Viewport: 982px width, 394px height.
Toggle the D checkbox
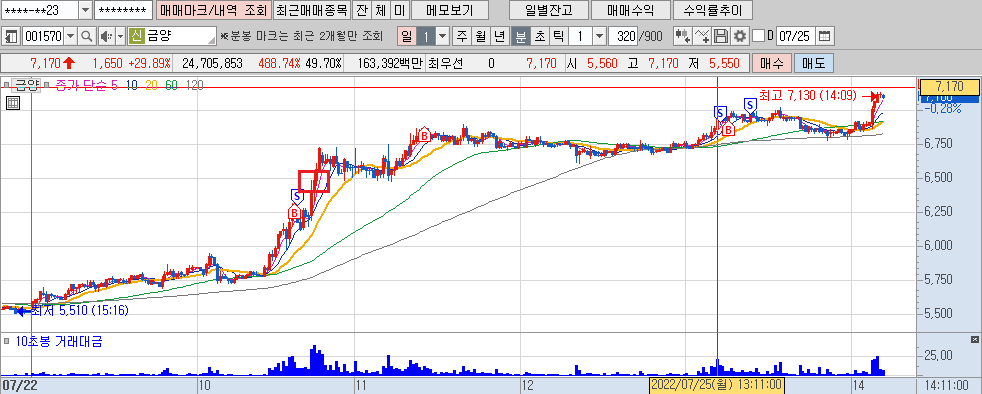click(758, 36)
